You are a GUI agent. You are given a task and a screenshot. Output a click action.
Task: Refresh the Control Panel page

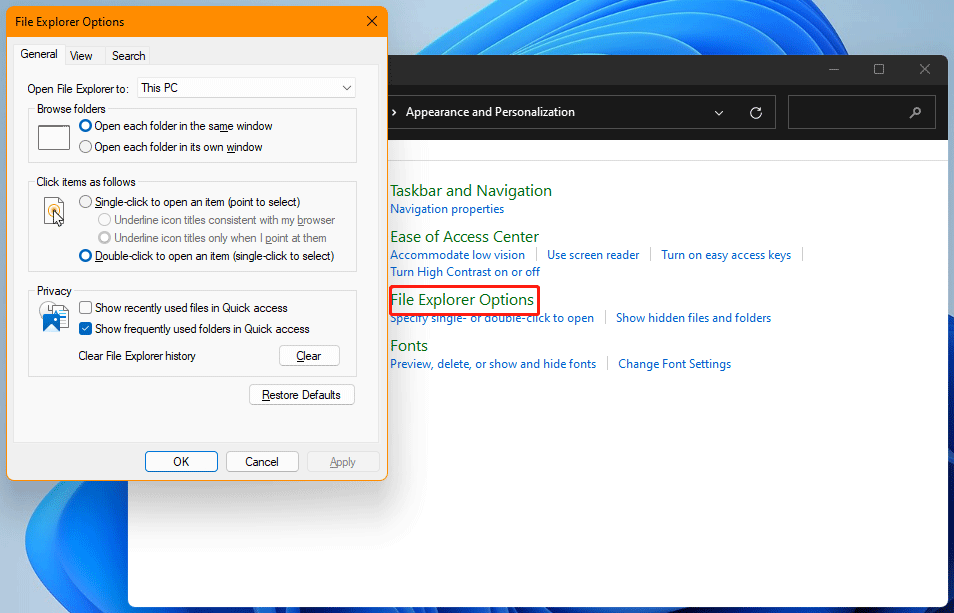coord(756,112)
